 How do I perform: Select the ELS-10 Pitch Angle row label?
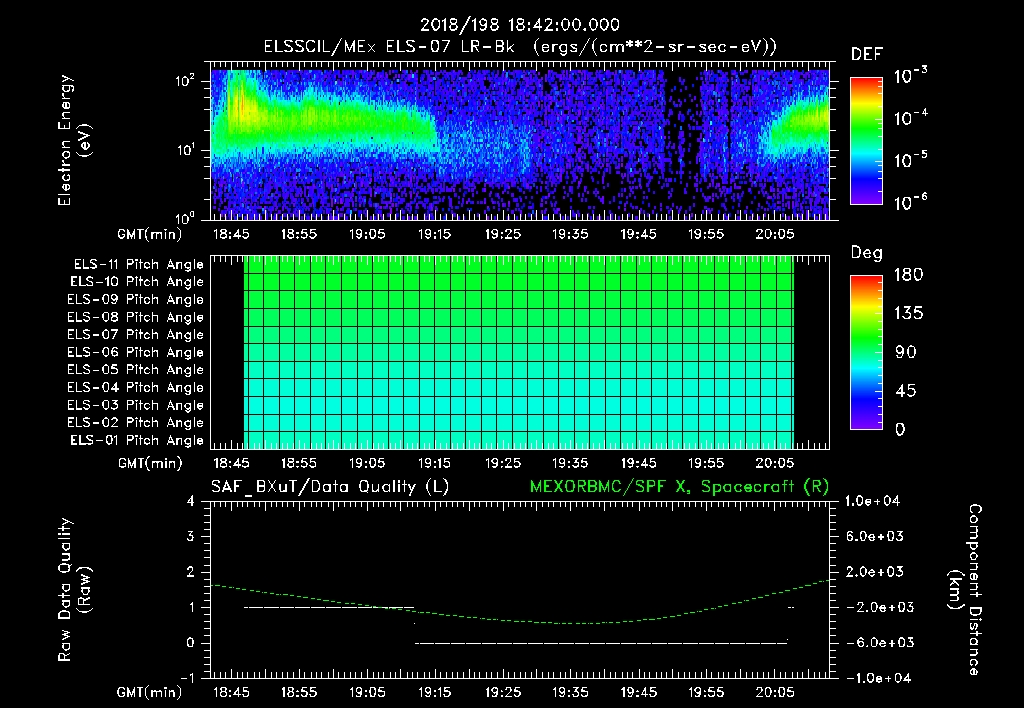point(137,282)
